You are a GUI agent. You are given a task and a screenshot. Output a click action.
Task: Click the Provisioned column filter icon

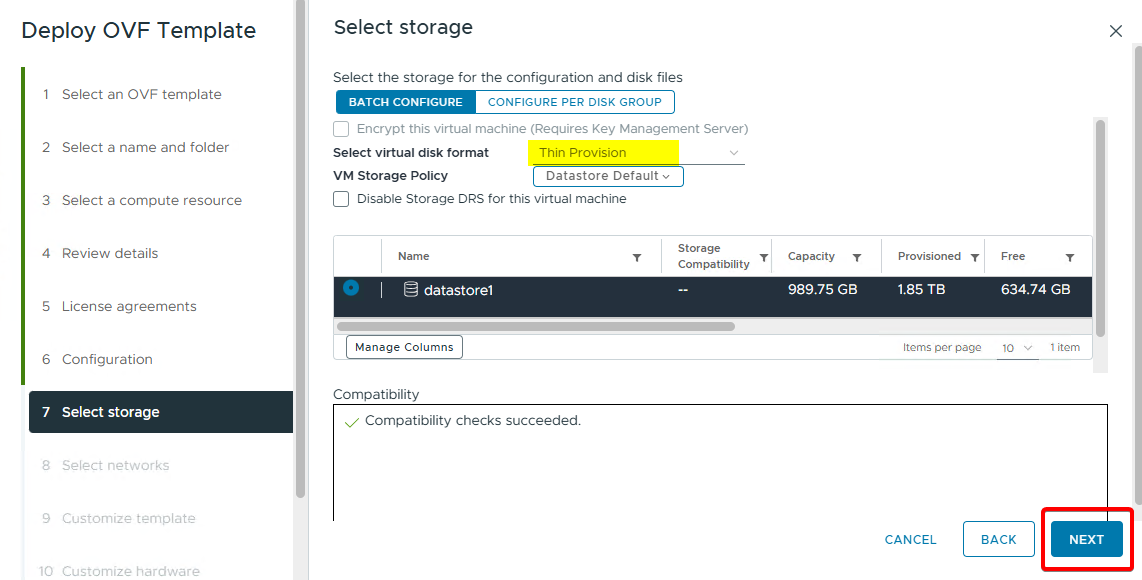point(975,258)
